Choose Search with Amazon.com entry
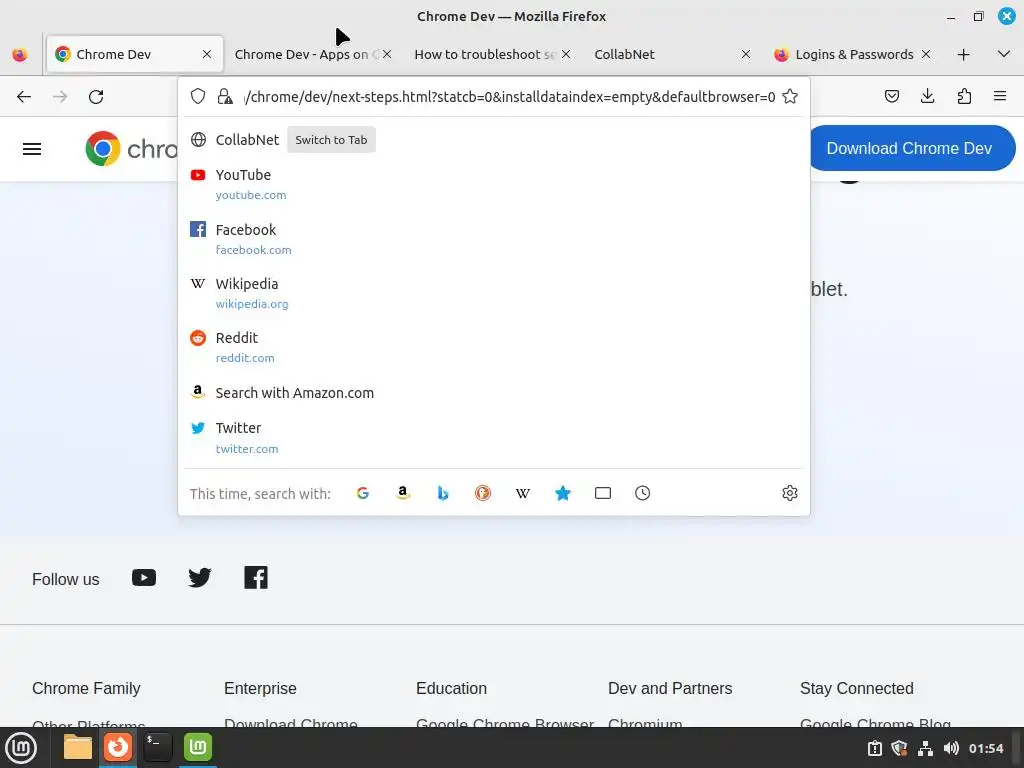 494,392
